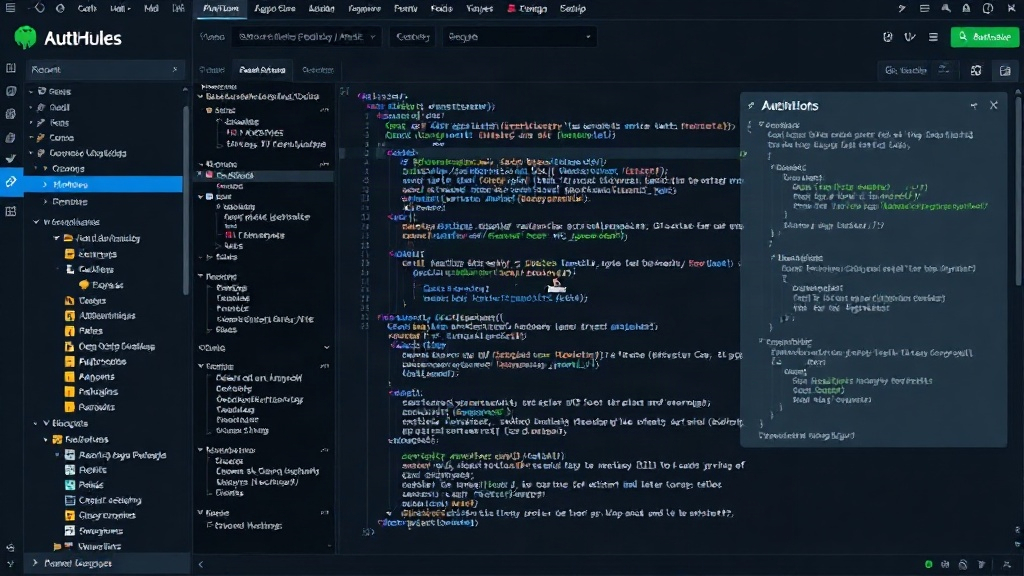Collapse the last top-level section of the floating panel
This screenshot has height=576, width=1024.
point(761,342)
